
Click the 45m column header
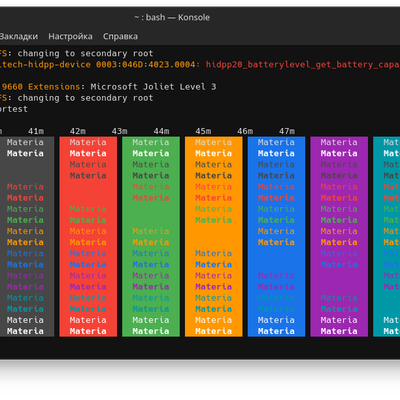click(x=203, y=131)
